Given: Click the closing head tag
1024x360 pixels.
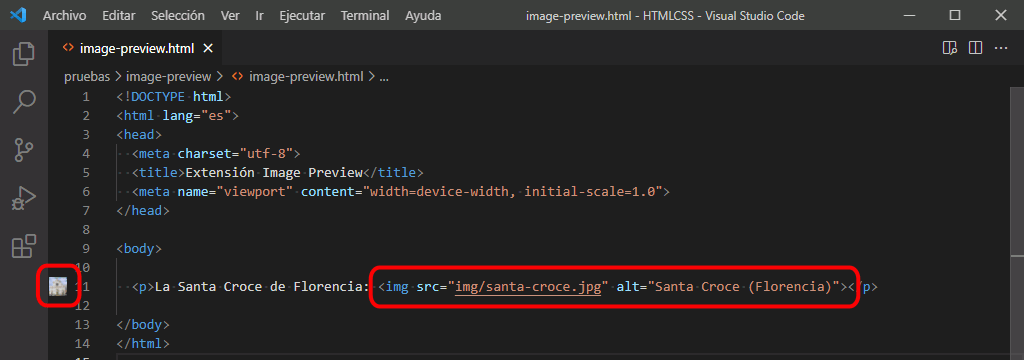Looking at the screenshot, I should [143, 210].
